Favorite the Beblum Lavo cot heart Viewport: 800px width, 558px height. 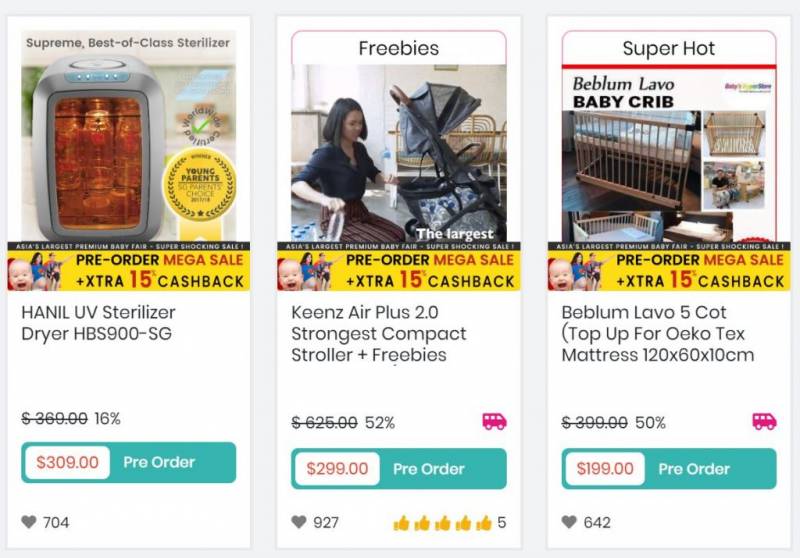click(569, 522)
